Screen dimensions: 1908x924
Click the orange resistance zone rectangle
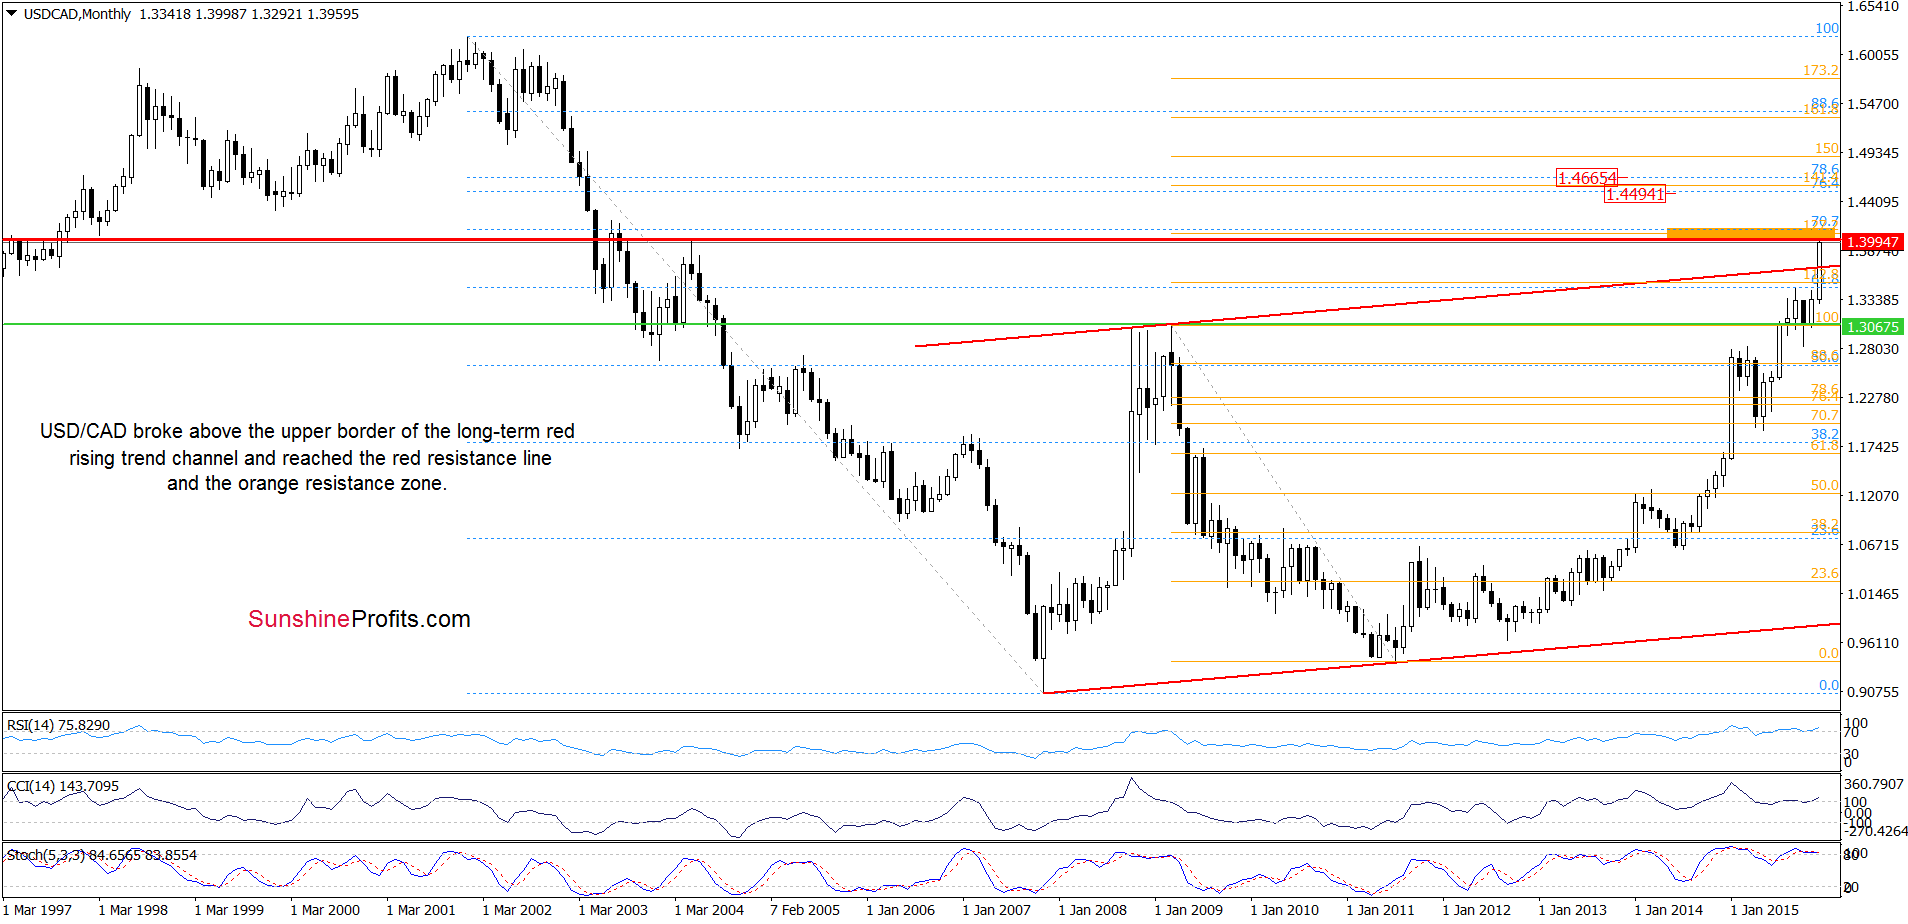1751,233
